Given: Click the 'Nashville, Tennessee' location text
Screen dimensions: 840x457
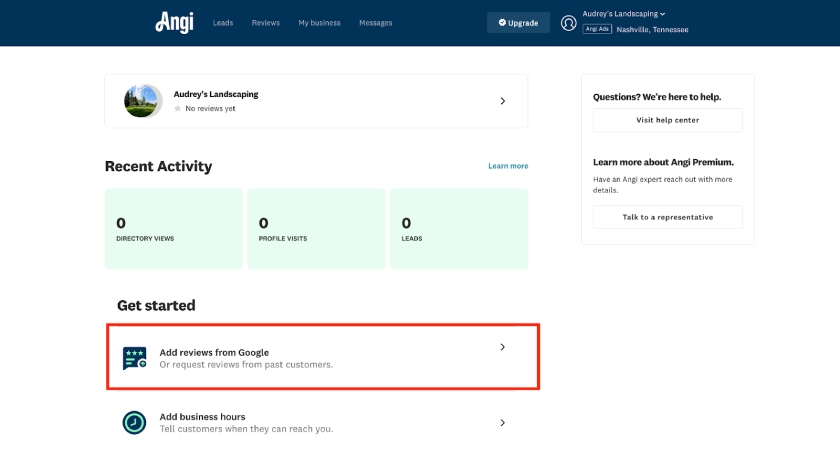Looking at the screenshot, I should (x=652, y=30).
